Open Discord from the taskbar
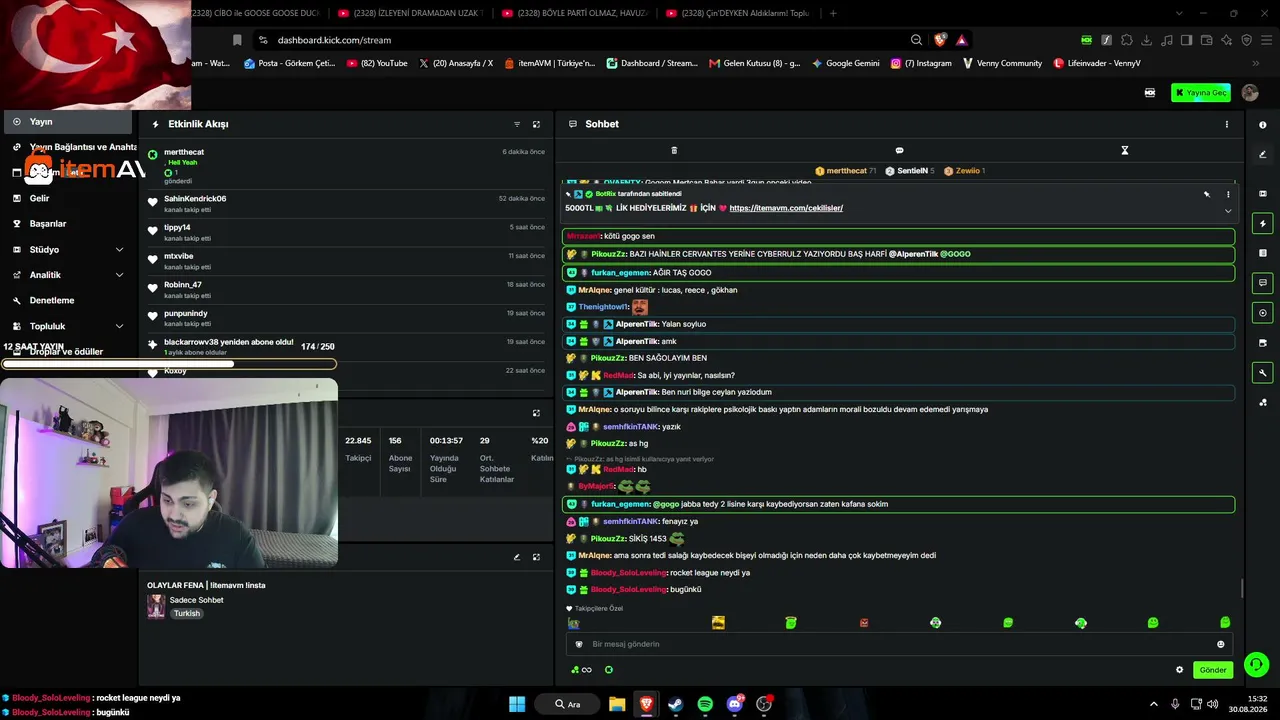This screenshot has height=720, width=1280. click(x=735, y=704)
